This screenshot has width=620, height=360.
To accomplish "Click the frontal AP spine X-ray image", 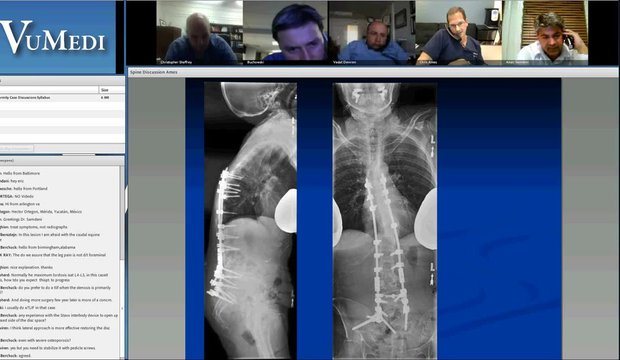I will click(x=385, y=220).
